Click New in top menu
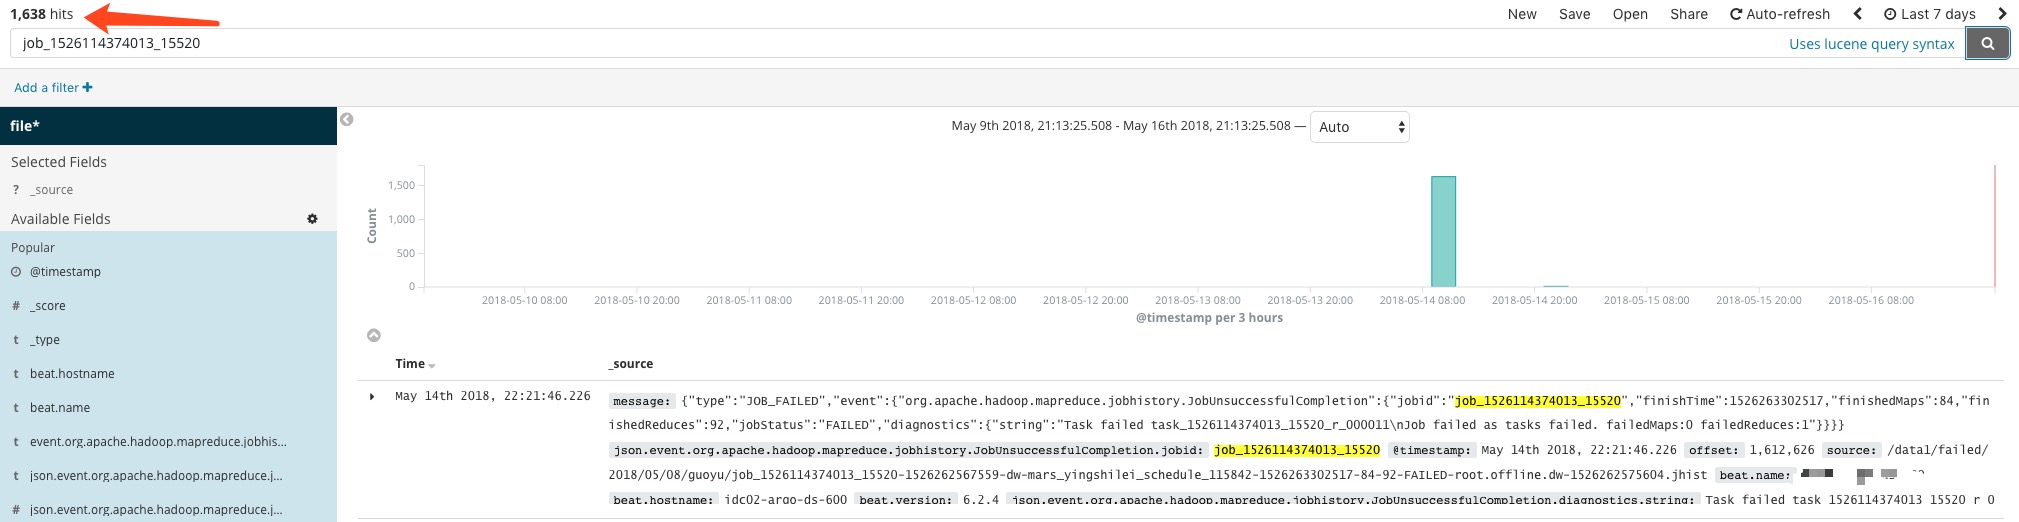The height and width of the screenshot is (522, 2019). (x=1522, y=14)
